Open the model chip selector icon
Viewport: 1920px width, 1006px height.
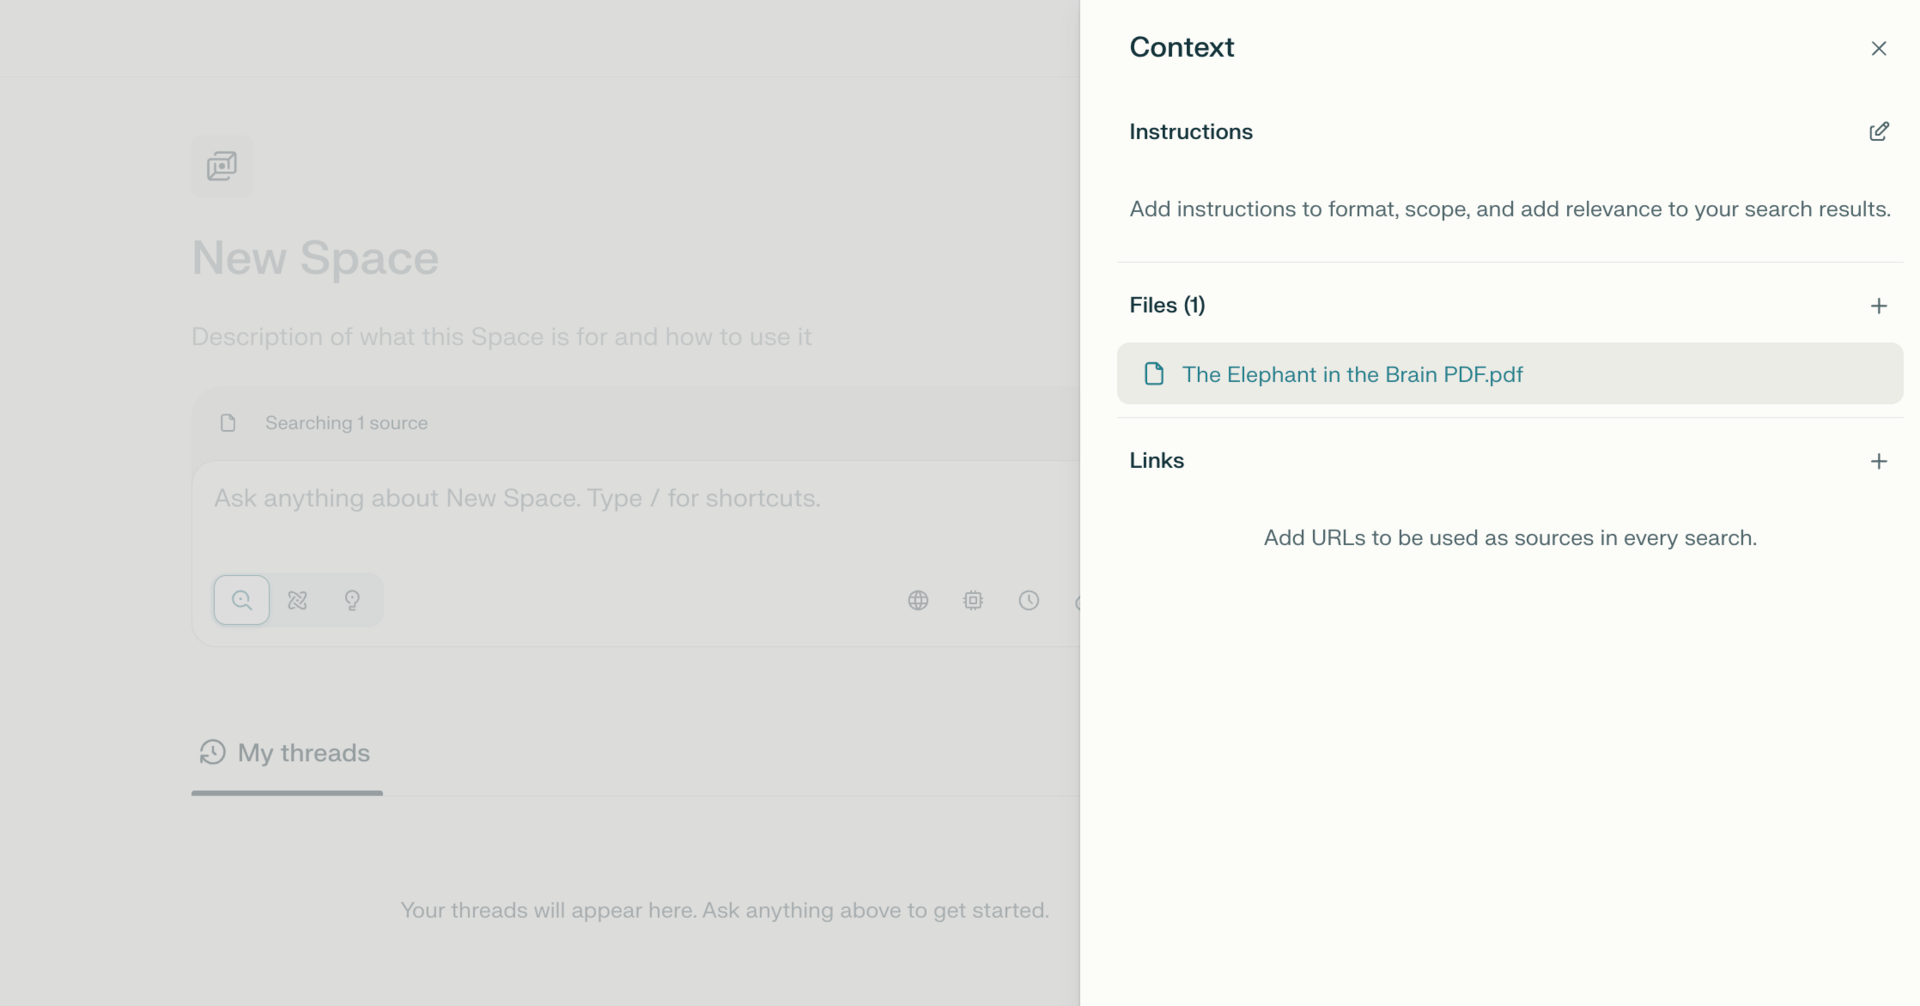click(x=973, y=600)
